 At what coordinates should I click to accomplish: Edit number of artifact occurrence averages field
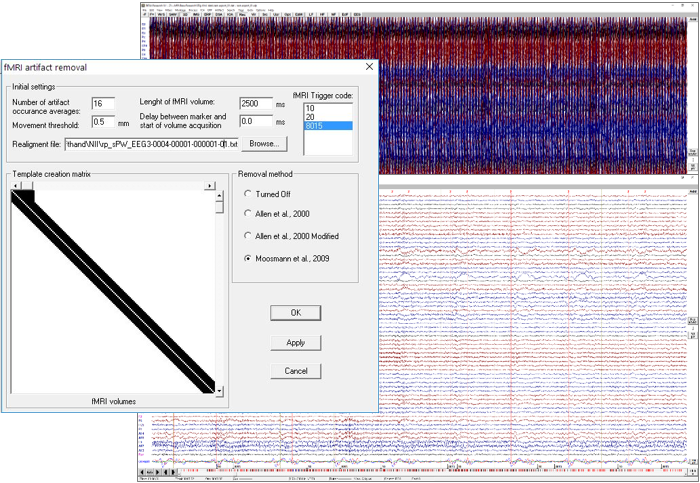click(103, 104)
